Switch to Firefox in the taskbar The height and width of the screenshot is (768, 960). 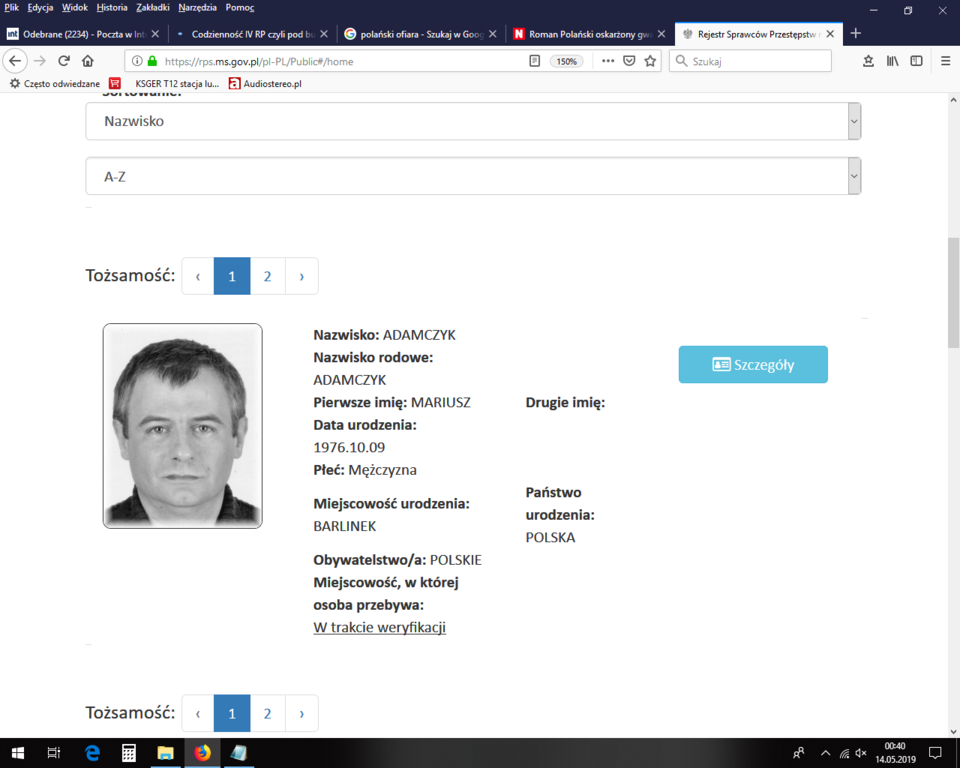click(x=202, y=753)
